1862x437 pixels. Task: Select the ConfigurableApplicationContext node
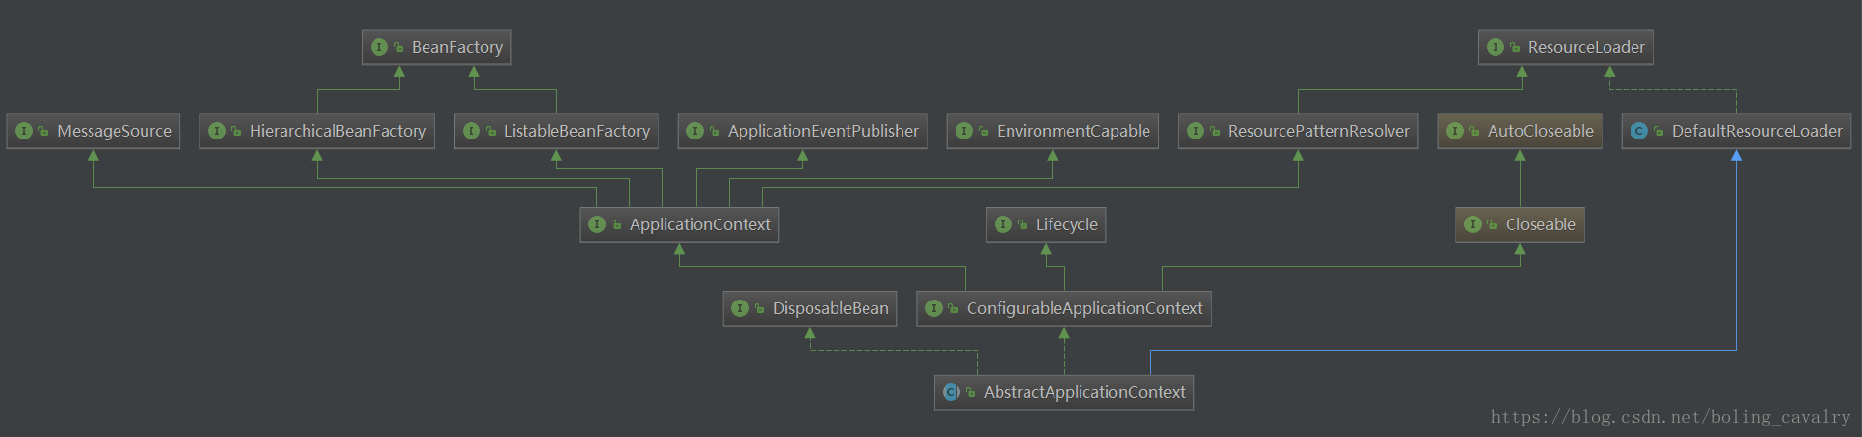pos(1063,308)
